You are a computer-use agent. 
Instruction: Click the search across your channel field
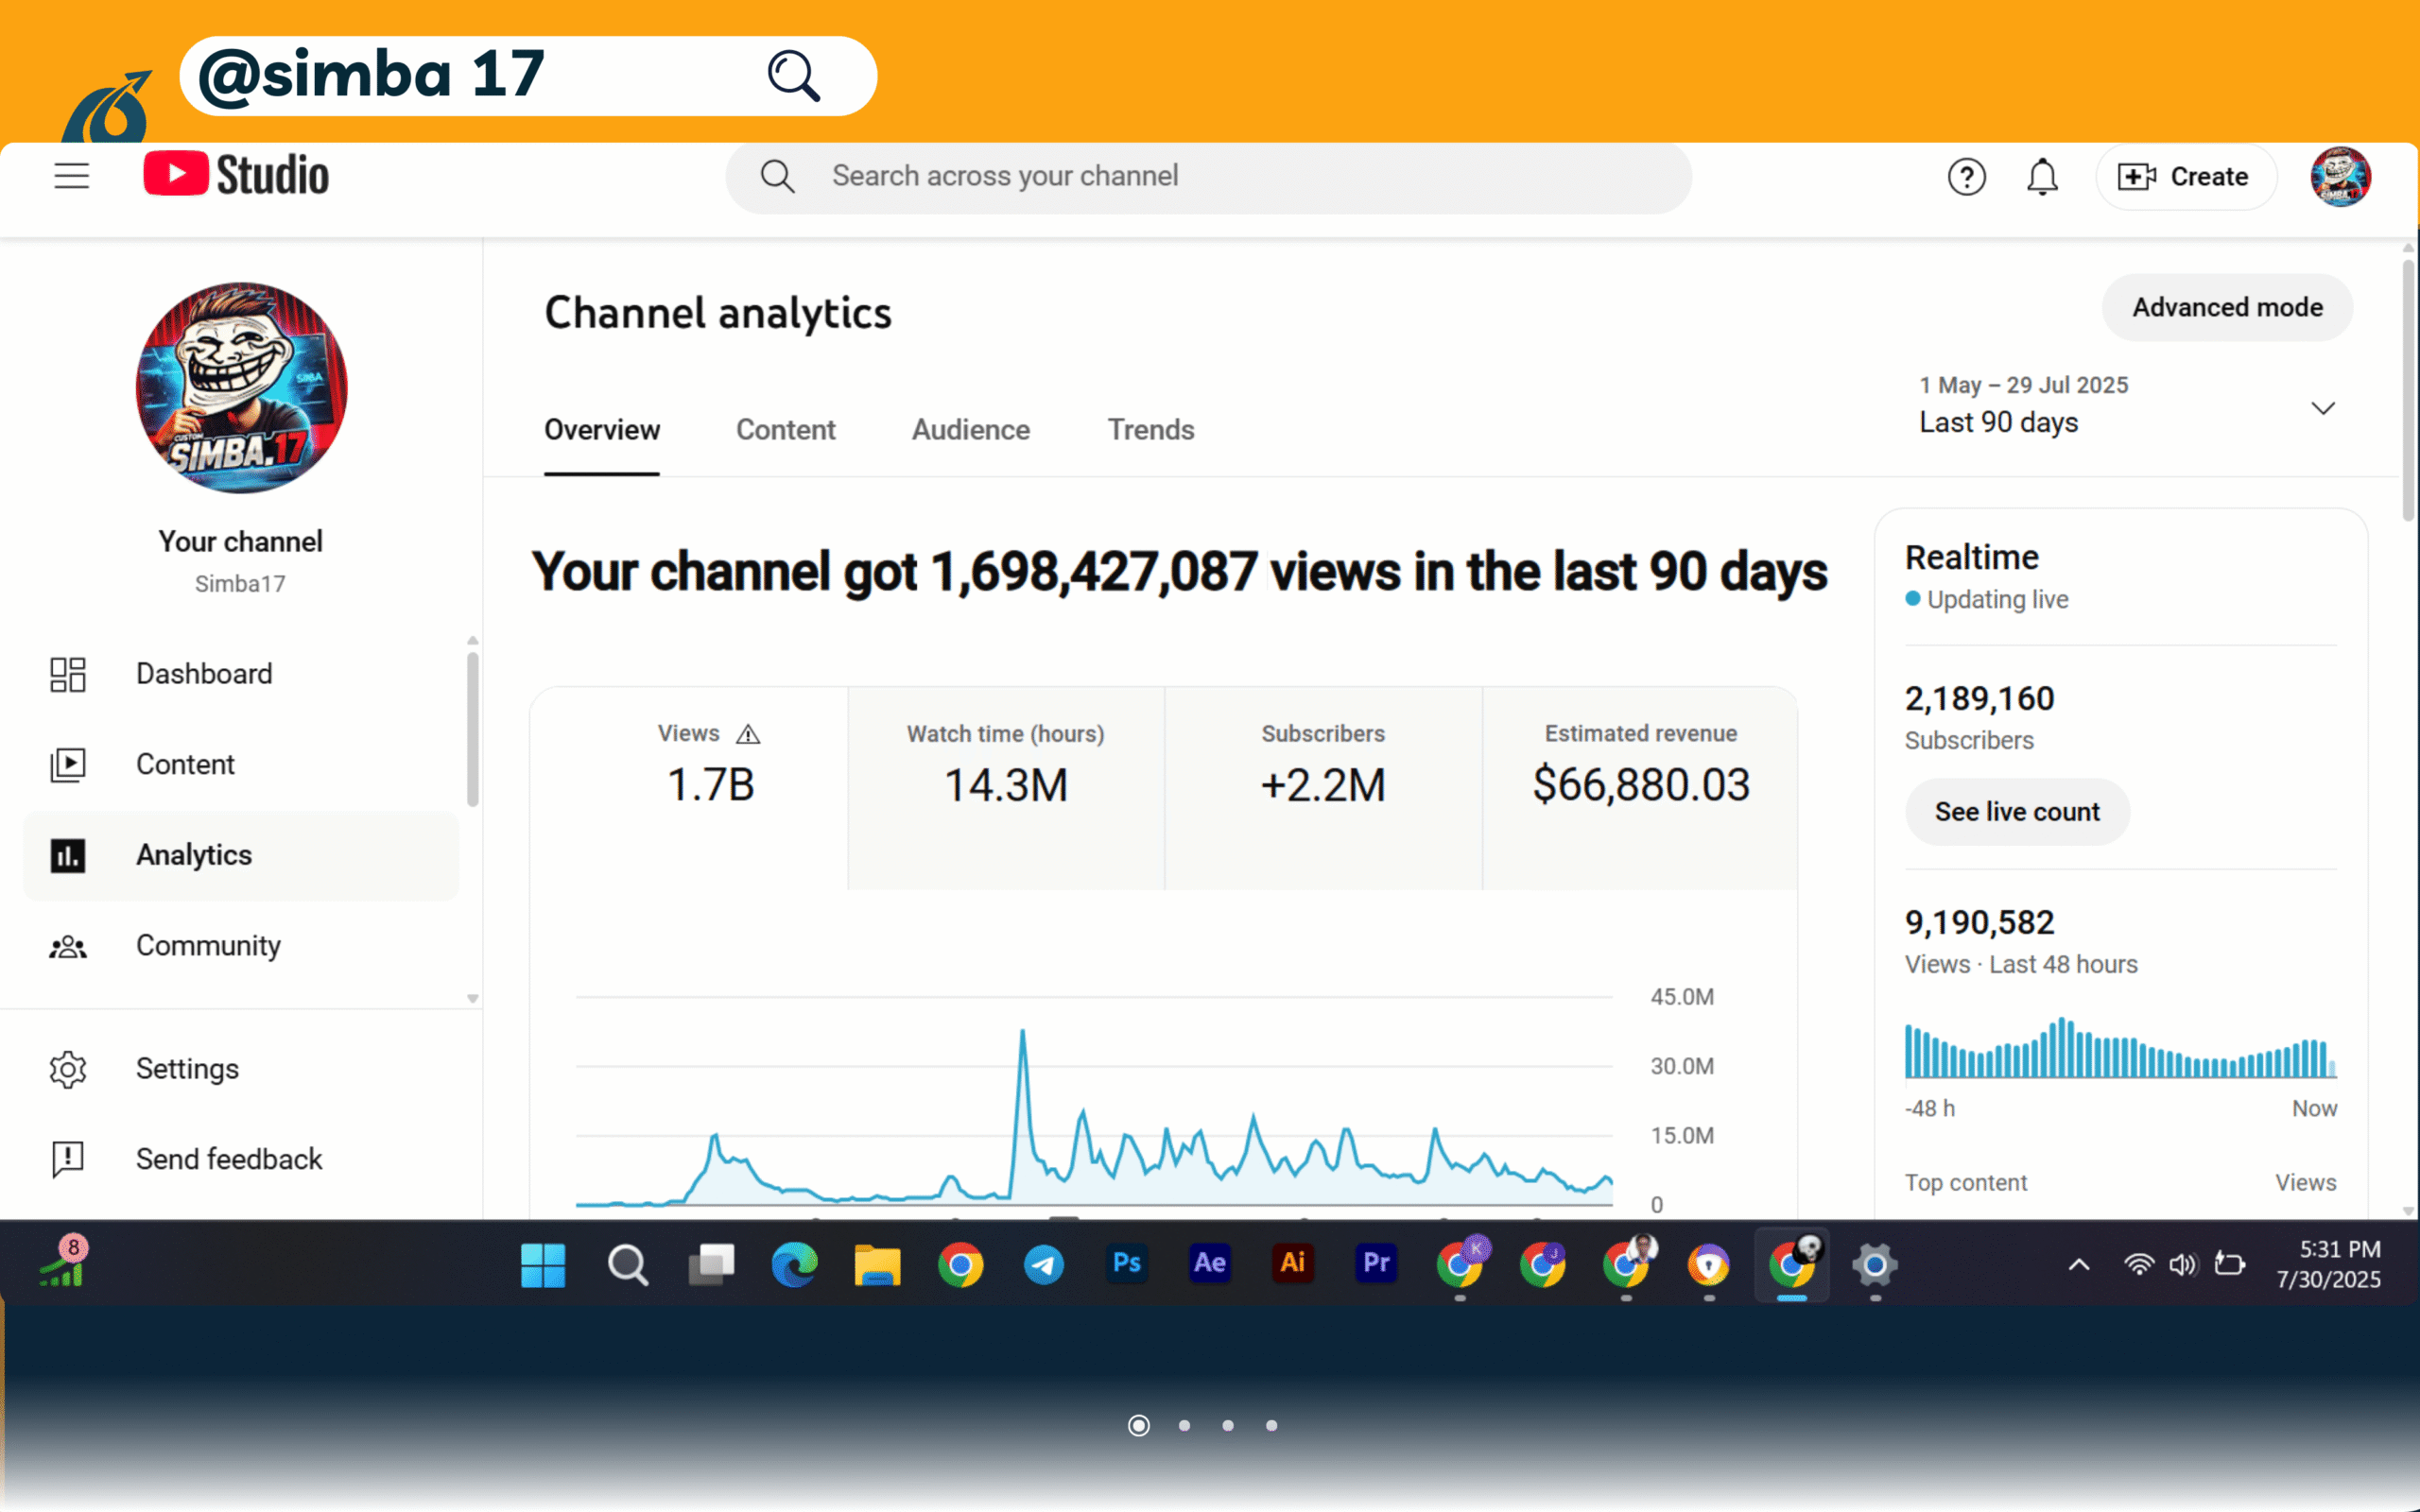pos(1209,177)
